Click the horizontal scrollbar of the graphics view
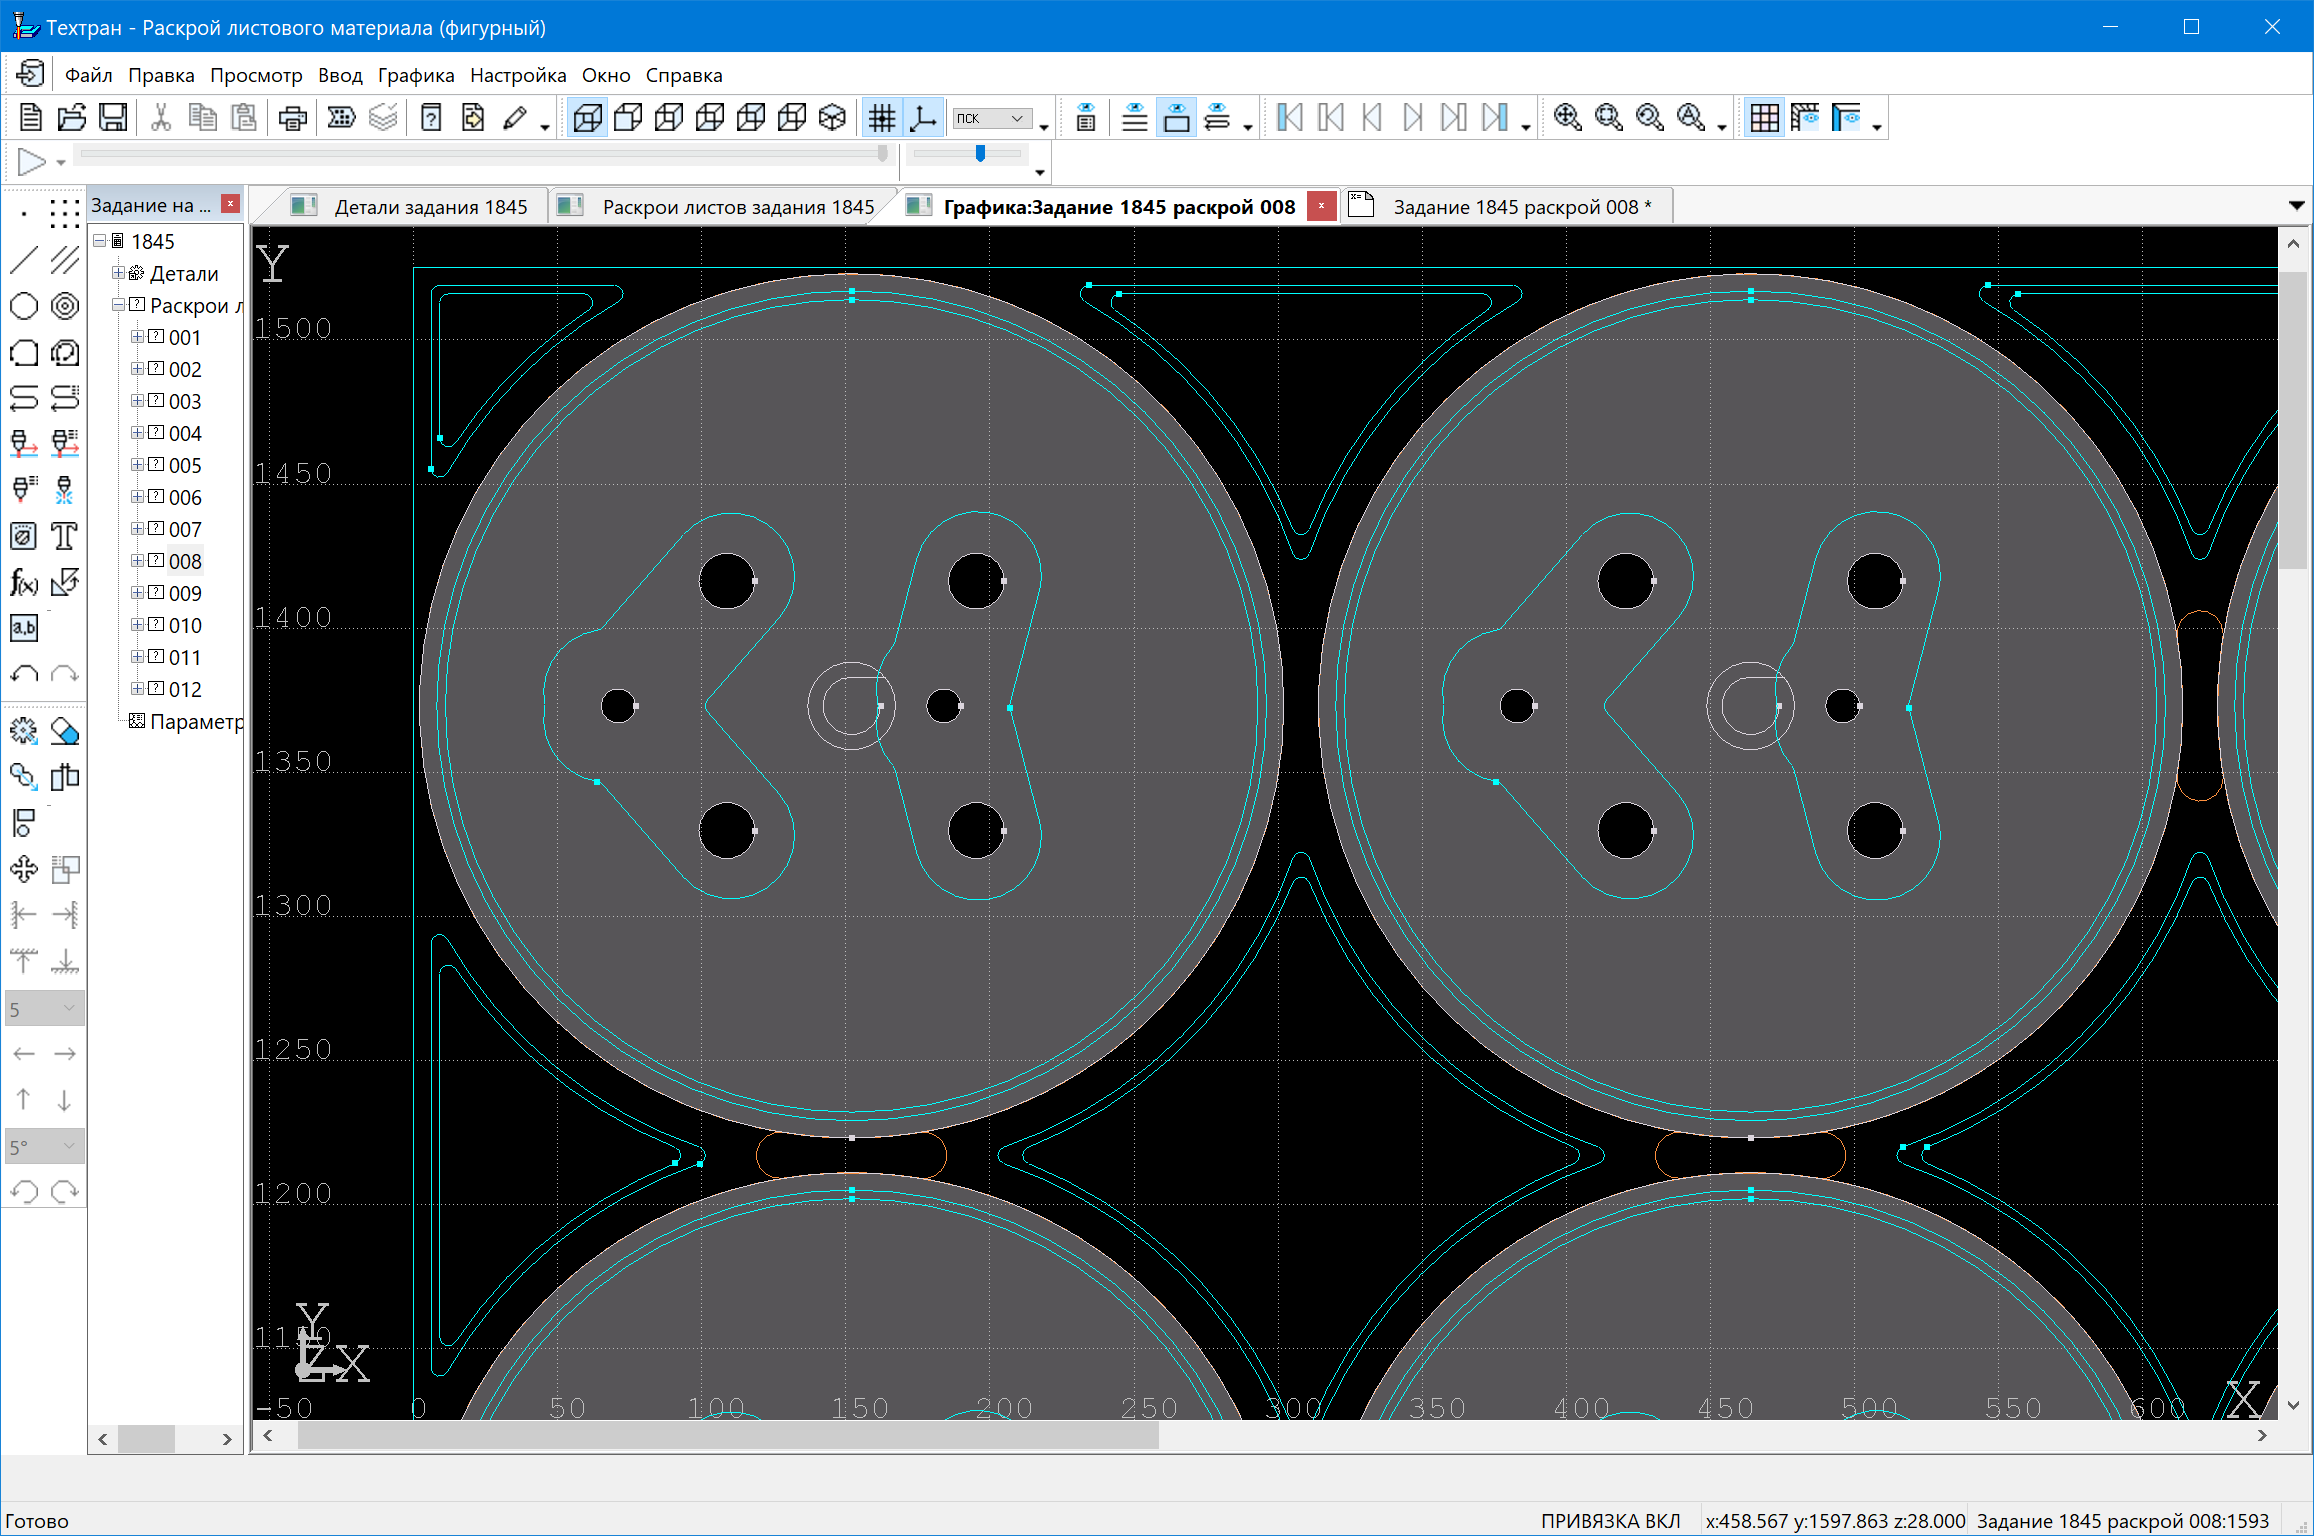 coord(727,1436)
